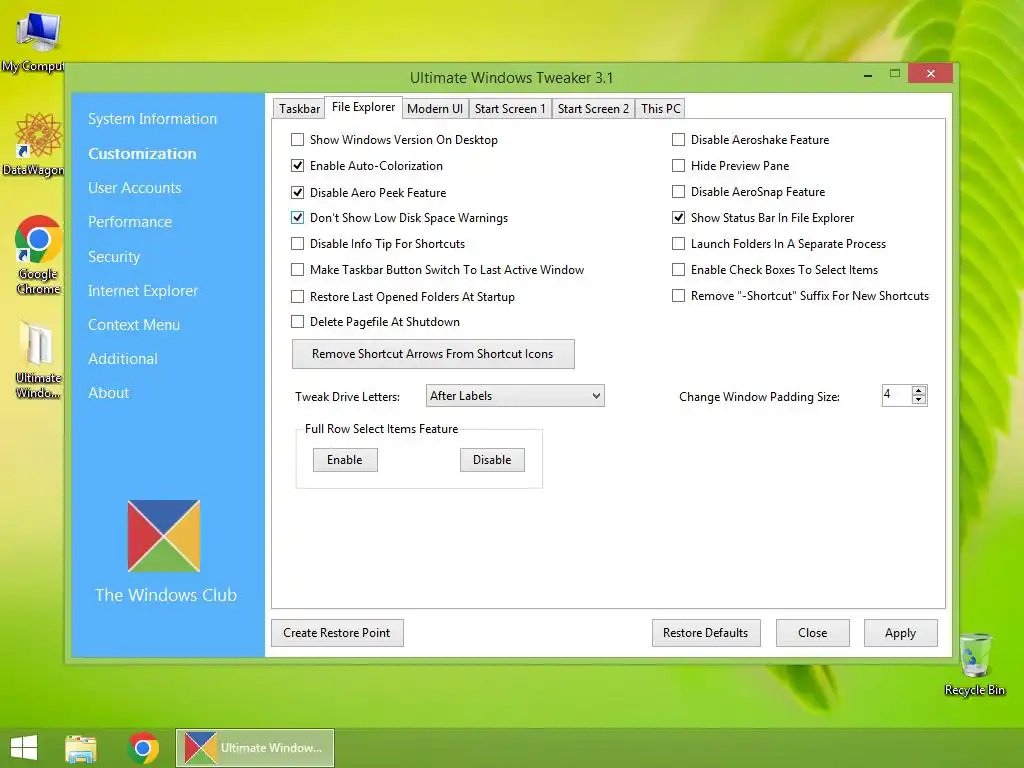Check Restore Last Opened Folders At Startup

click(297, 296)
